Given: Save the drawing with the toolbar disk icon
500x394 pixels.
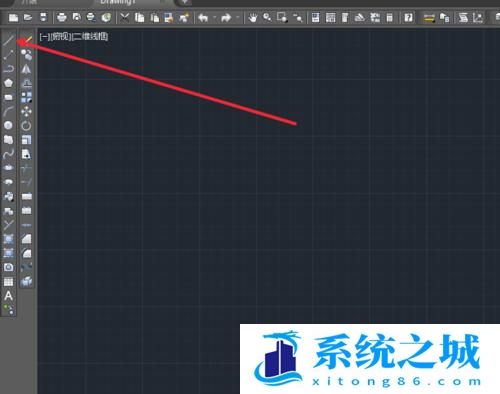Looking at the screenshot, I should (x=43, y=17).
